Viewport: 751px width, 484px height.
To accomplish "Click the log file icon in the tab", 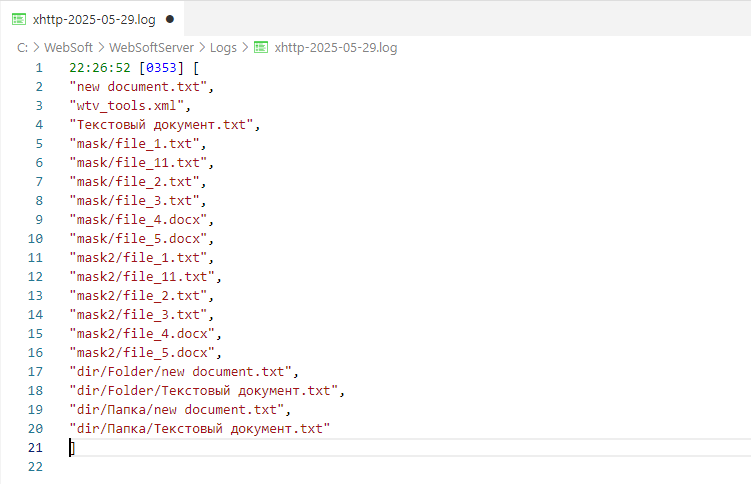I will [x=19, y=19].
